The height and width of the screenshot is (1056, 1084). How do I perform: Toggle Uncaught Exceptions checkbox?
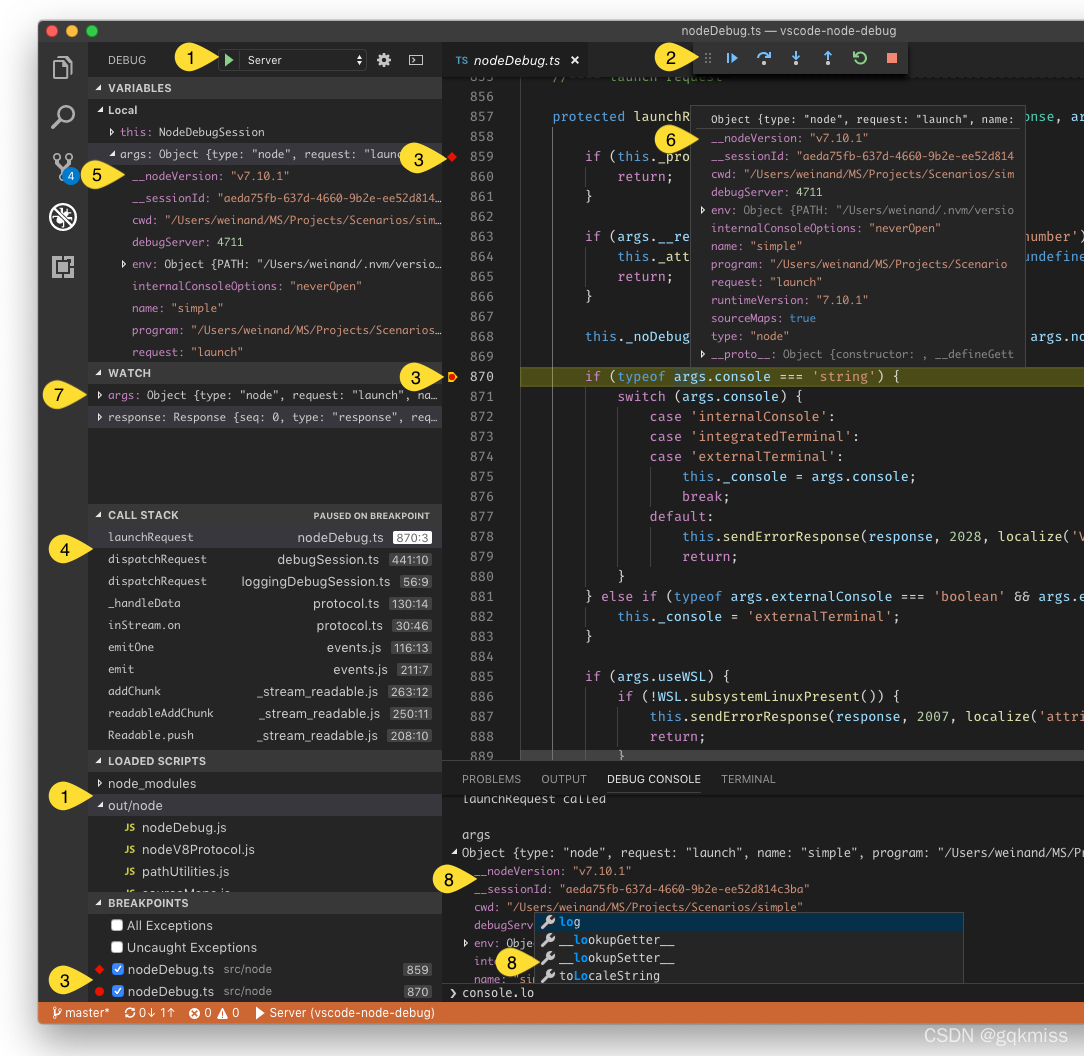click(117, 947)
